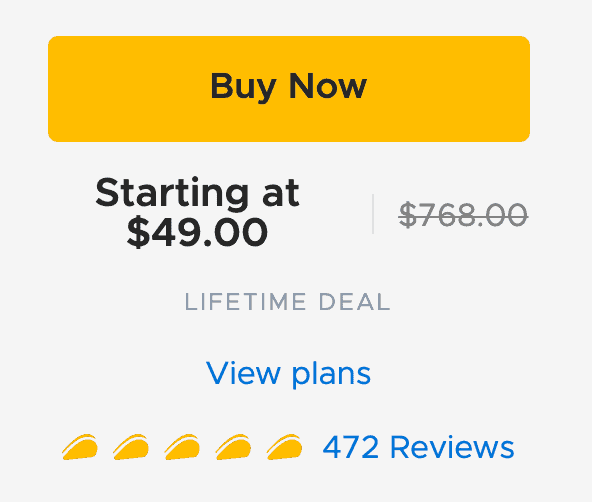Click the first taco rating icon
592x502 pixels.
80,447
